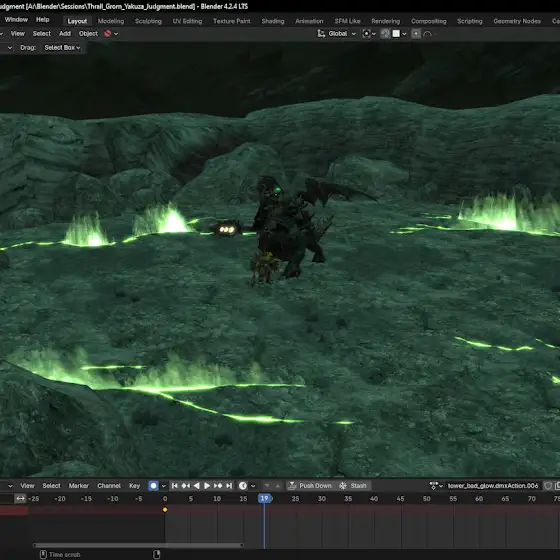Toggle auto keying record button
Viewport: 560px width, 560px height.
point(153,486)
